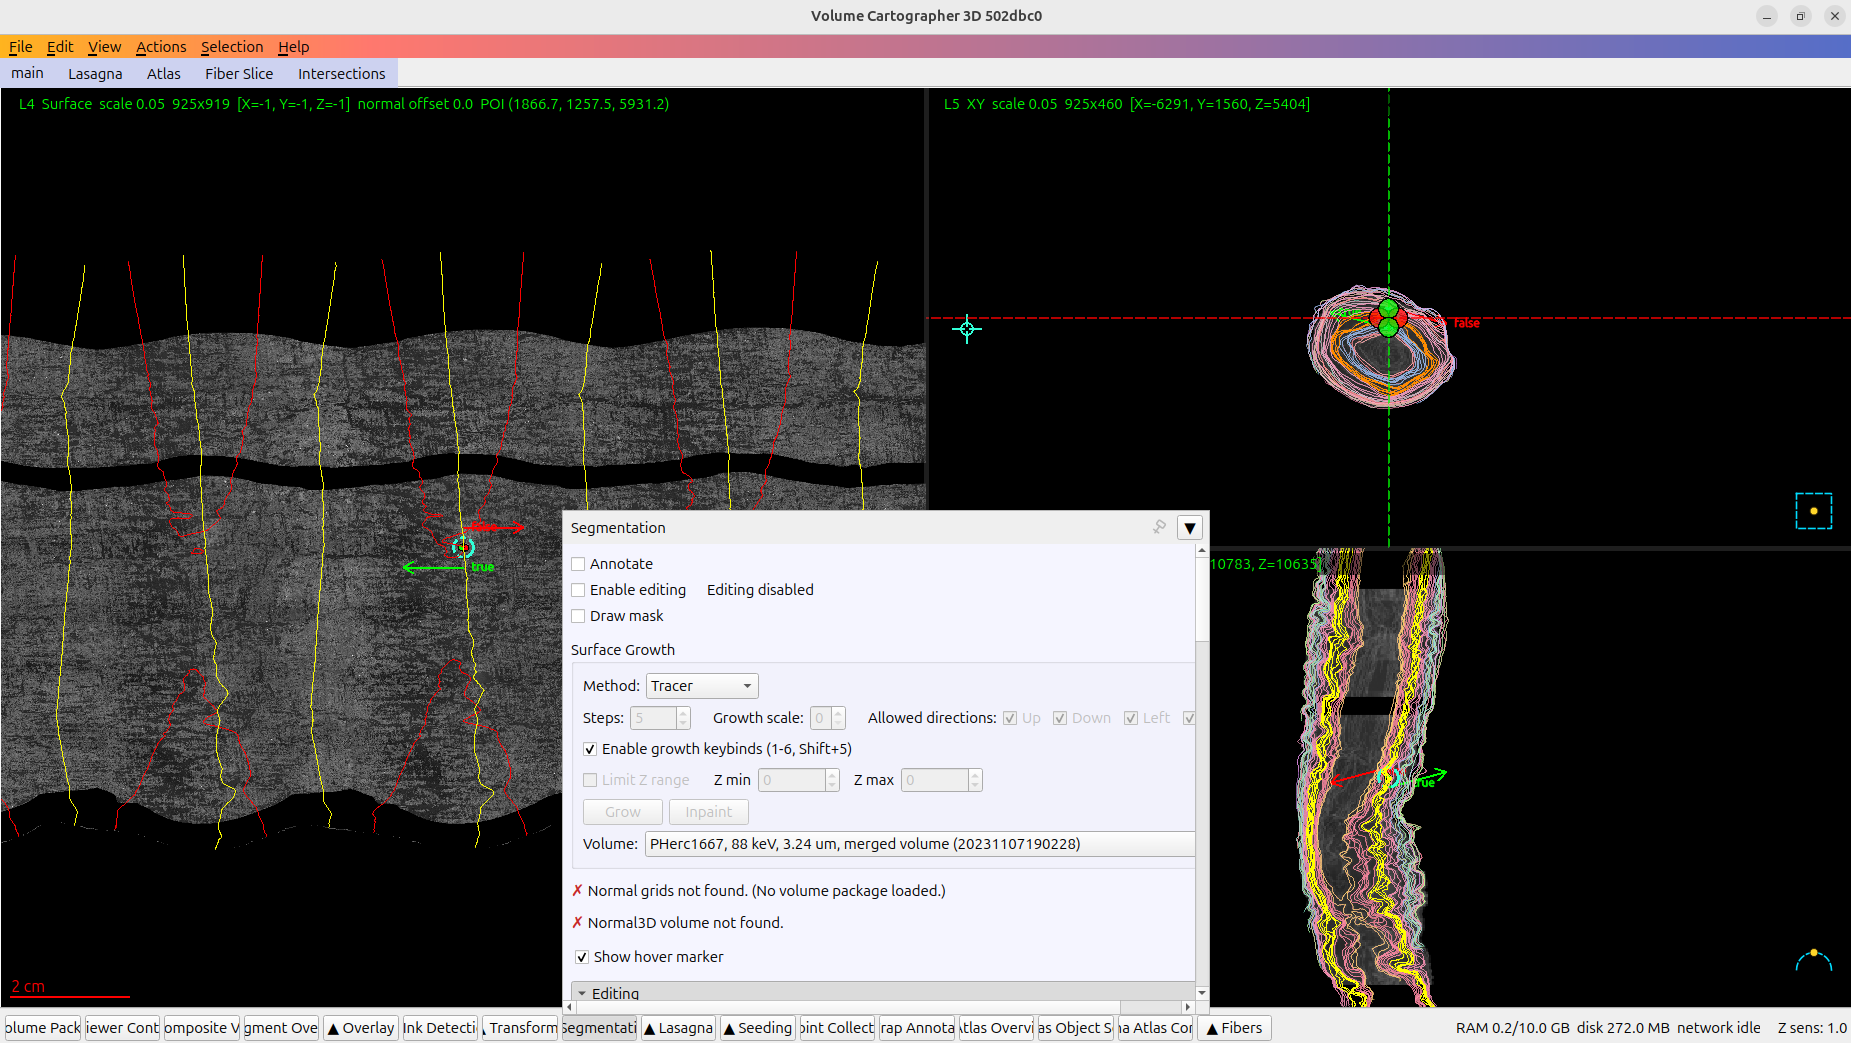Open the Viewer Controls dock tab
This screenshot has width=1851, height=1043.
coord(122,1028)
